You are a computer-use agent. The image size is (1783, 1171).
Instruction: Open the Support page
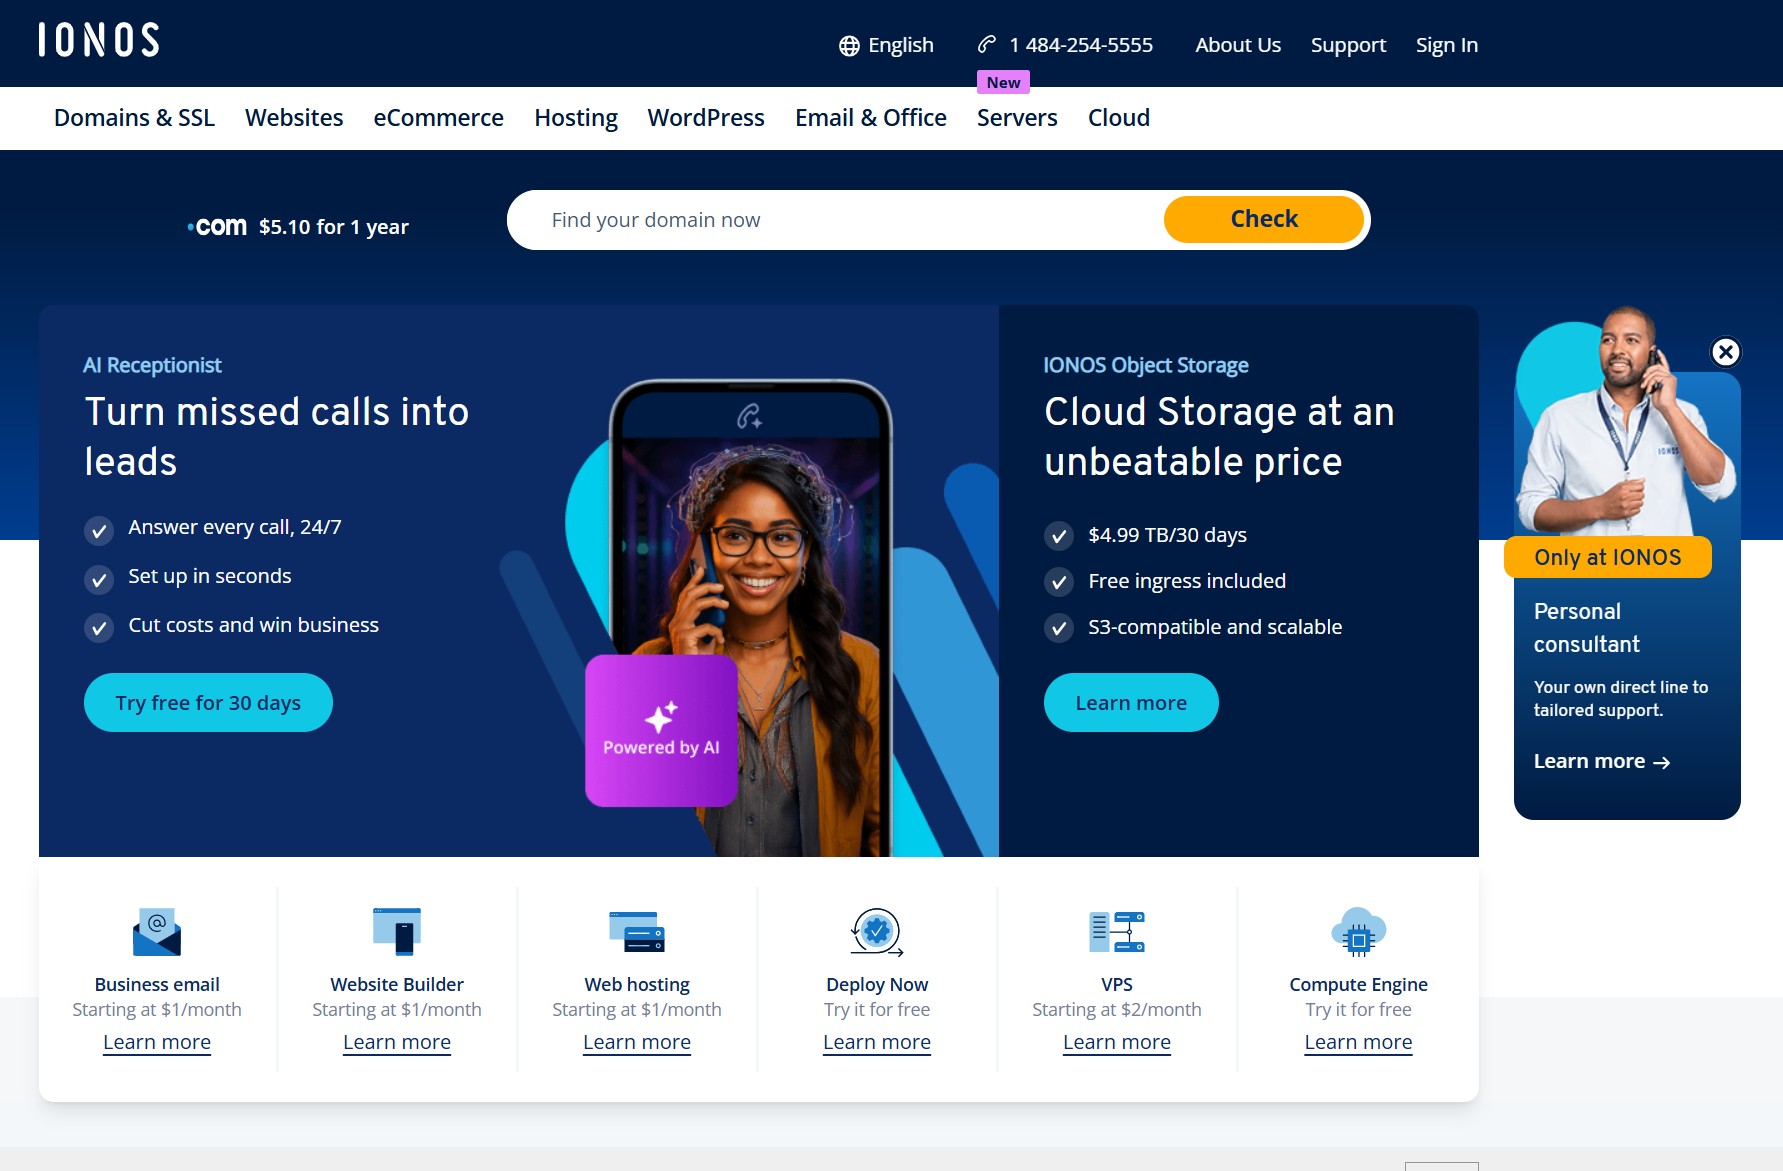click(1348, 45)
